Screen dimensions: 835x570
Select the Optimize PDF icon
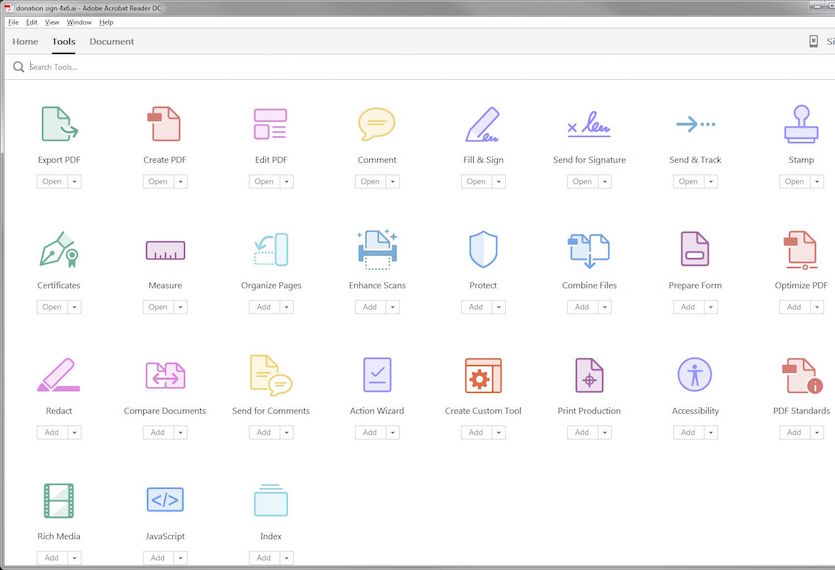pyautogui.click(x=800, y=249)
